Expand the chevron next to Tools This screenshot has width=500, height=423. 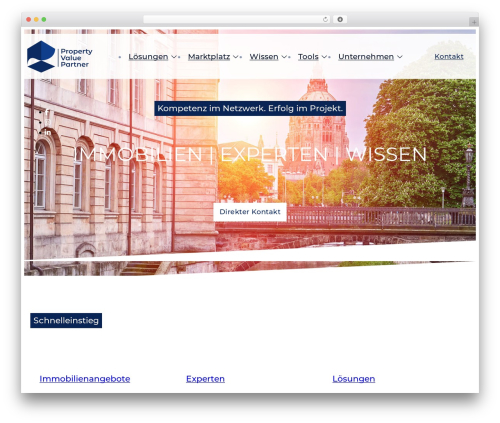click(x=324, y=57)
